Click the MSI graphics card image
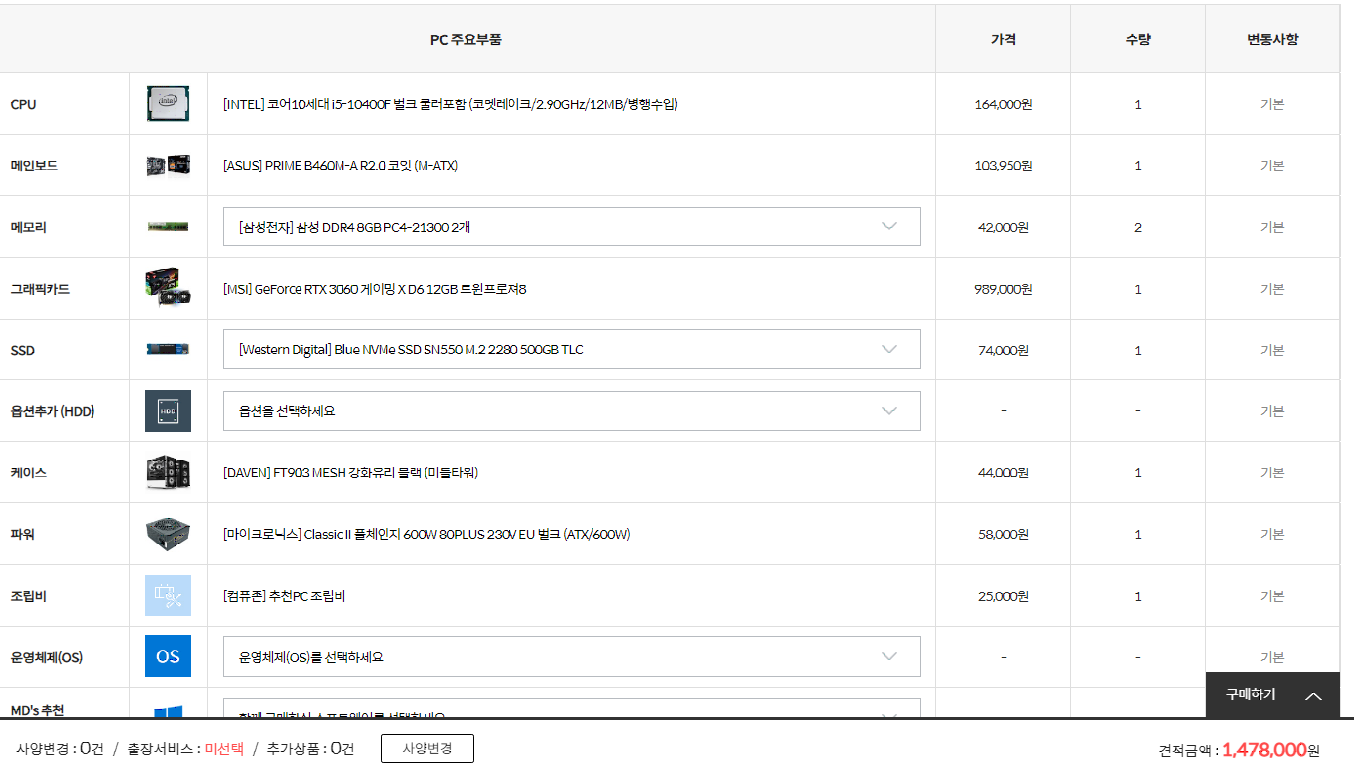Viewport: 1355px width, 774px height. pyautogui.click(x=168, y=289)
